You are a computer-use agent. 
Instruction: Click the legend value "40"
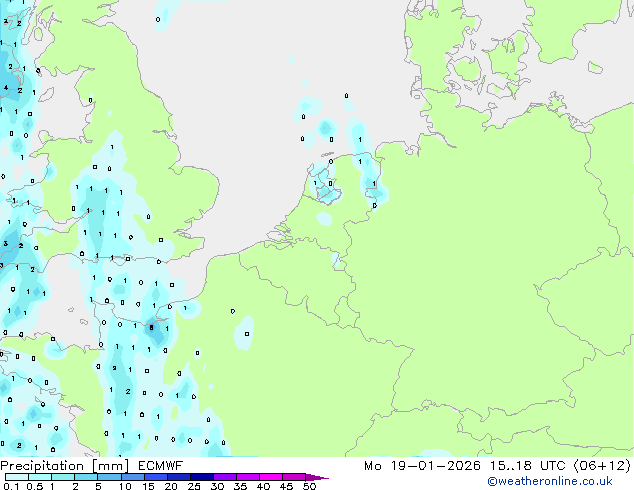pyautogui.click(x=263, y=486)
